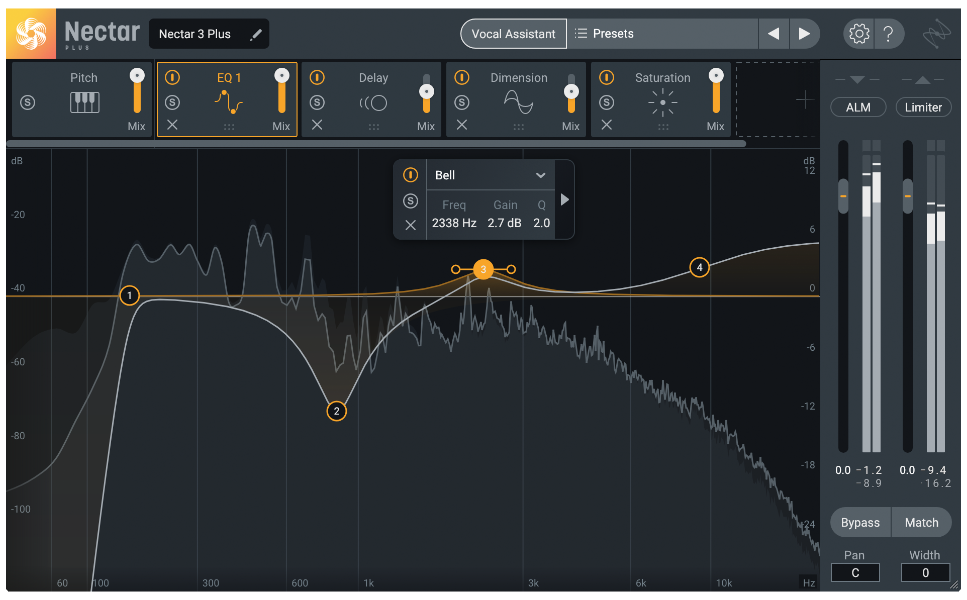Open the settings gear
Image resolution: width=967 pixels, height=600 pixels.
pyautogui.click(x=858, y=33)
